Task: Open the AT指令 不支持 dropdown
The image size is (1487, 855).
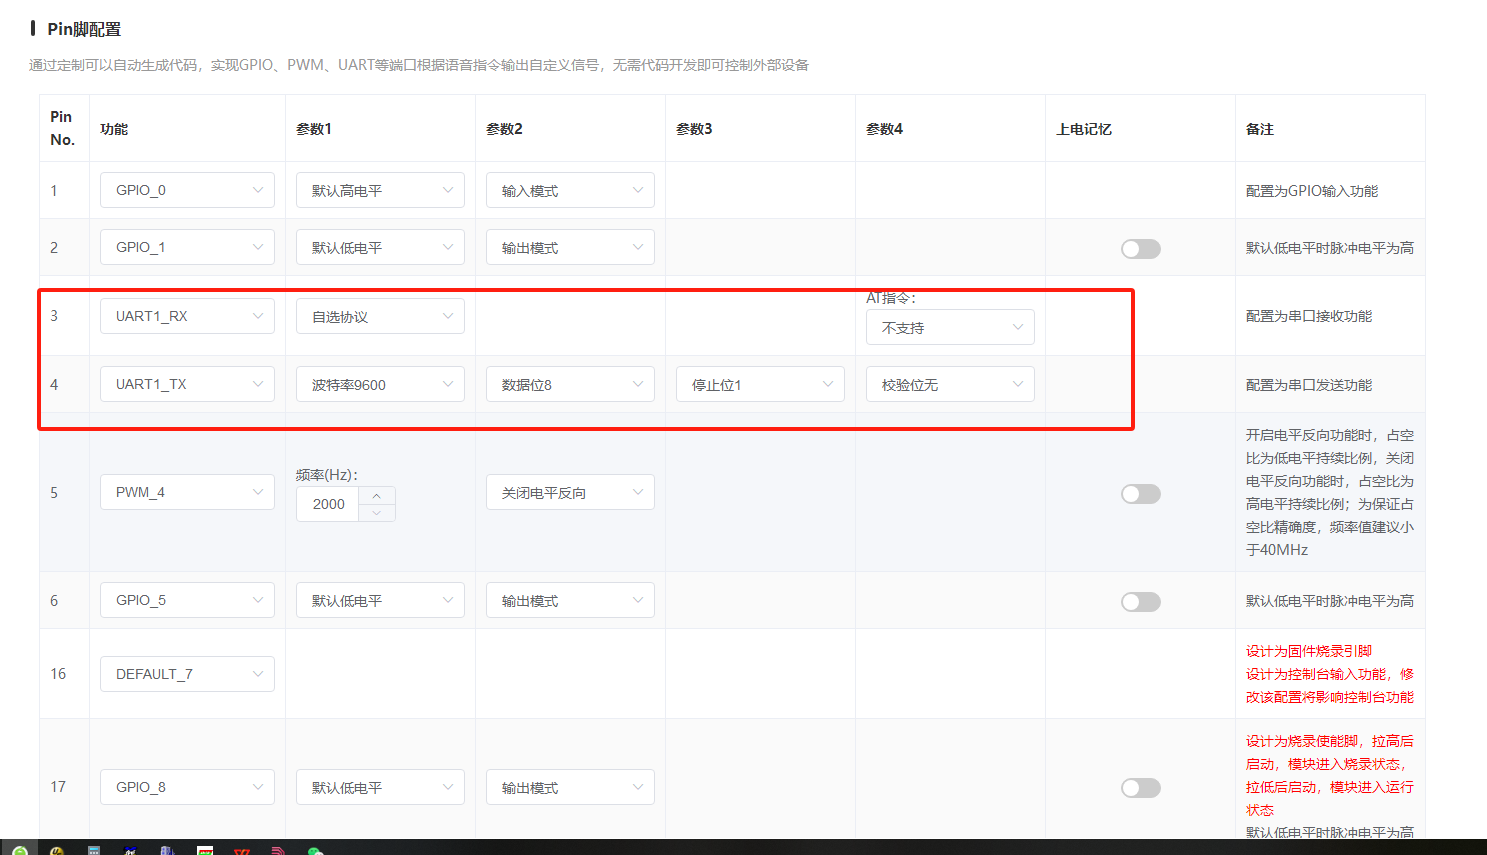Action: click(949, 328)
